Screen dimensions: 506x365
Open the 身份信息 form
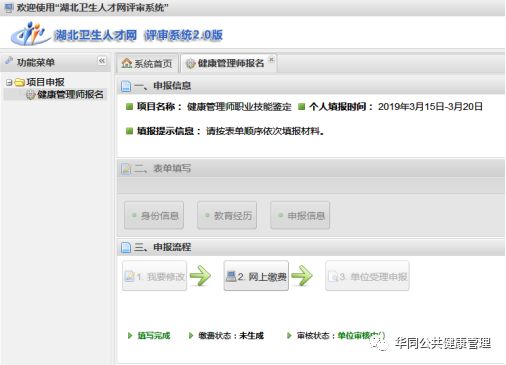point(154,215)
